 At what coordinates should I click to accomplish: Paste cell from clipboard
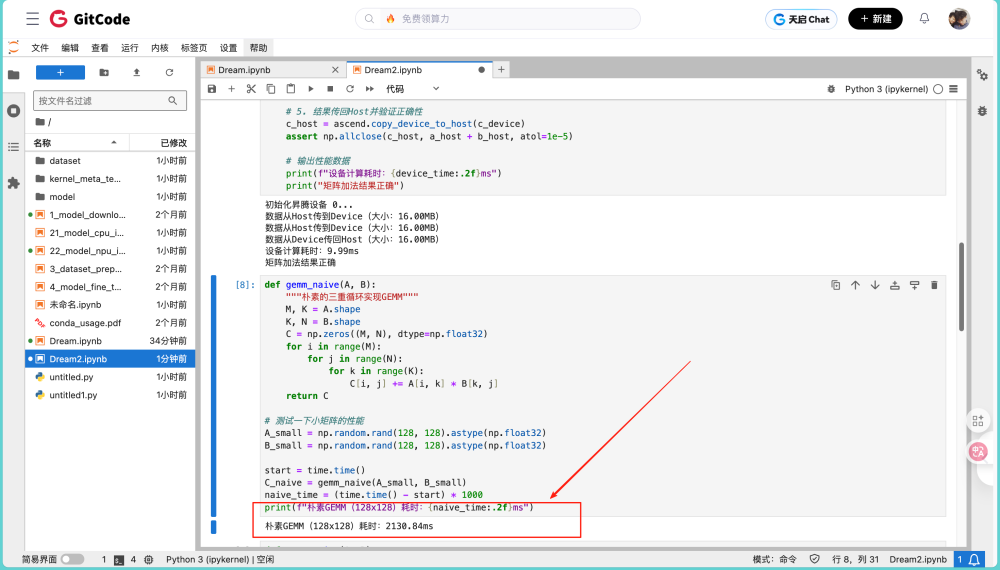[291, 89]
